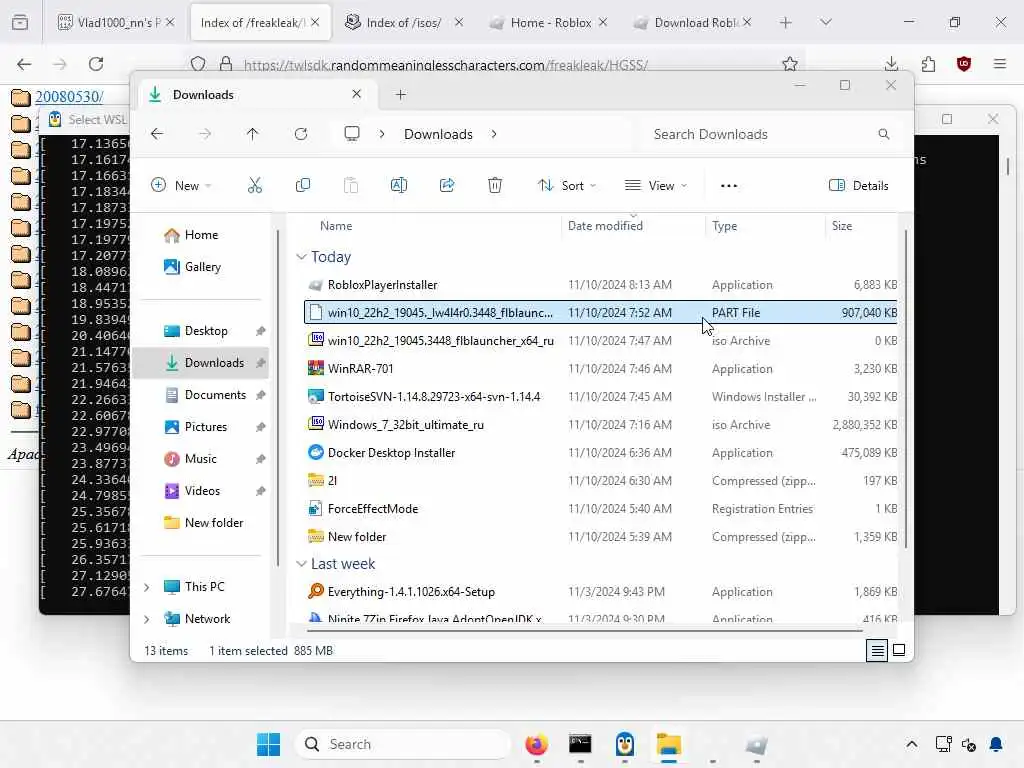Open the 20080530/ directory link
Viewport: 1024px width, 768px height.
pos(69,97)
